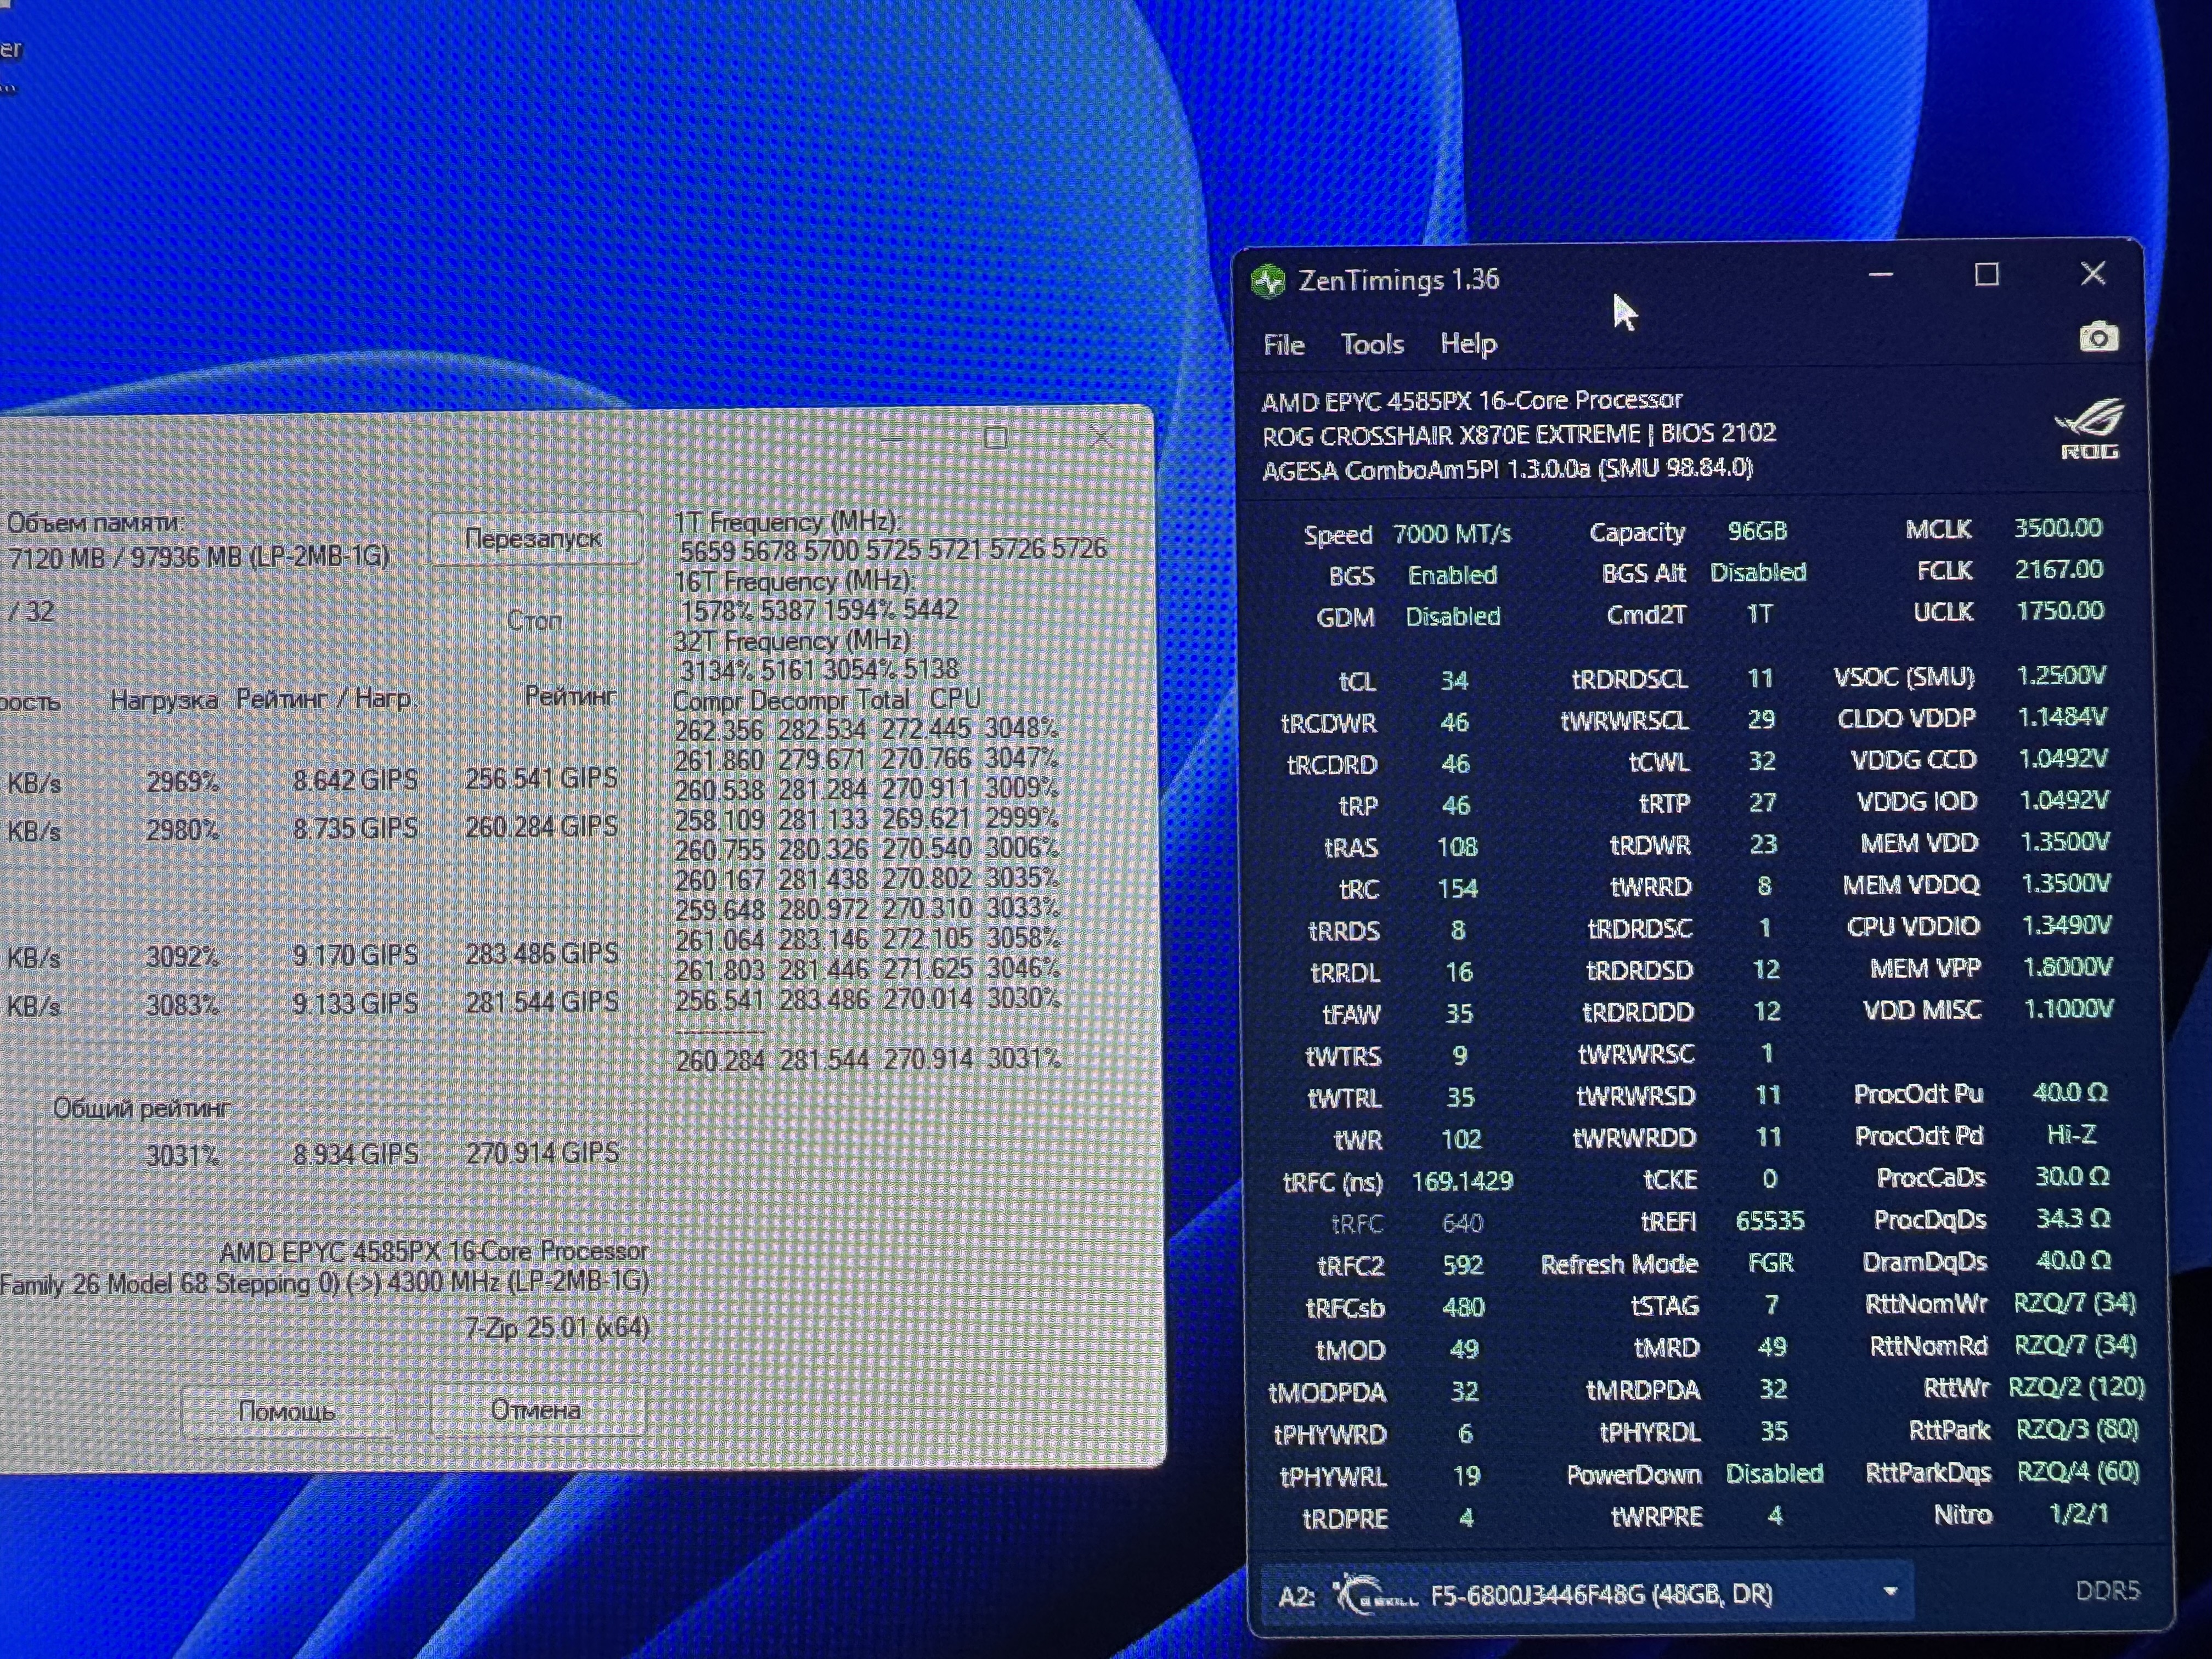Open the Help menu in ZenTimings
The width and height of the screenshot is (2212, 1659).
click(1468, 345)
